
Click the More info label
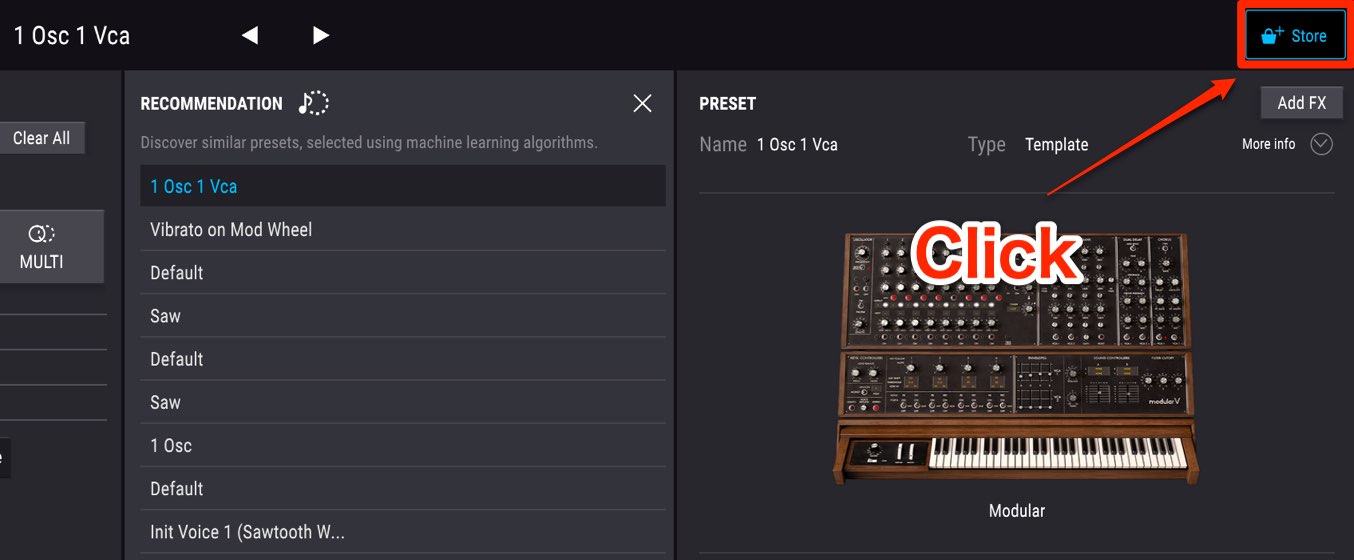tap(1268, 144)
